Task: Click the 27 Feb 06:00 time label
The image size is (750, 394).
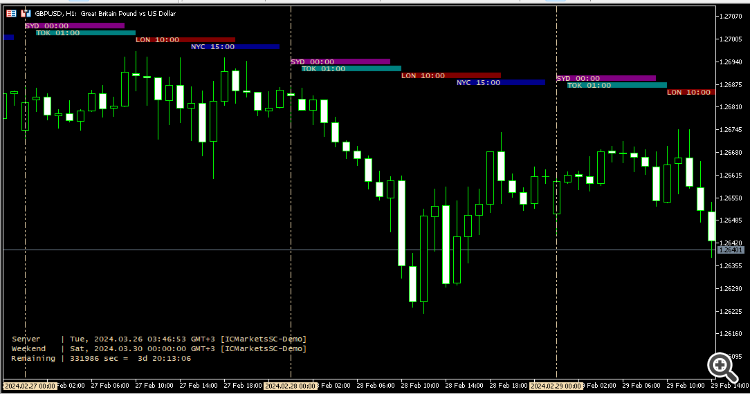Action: point(110,385)
